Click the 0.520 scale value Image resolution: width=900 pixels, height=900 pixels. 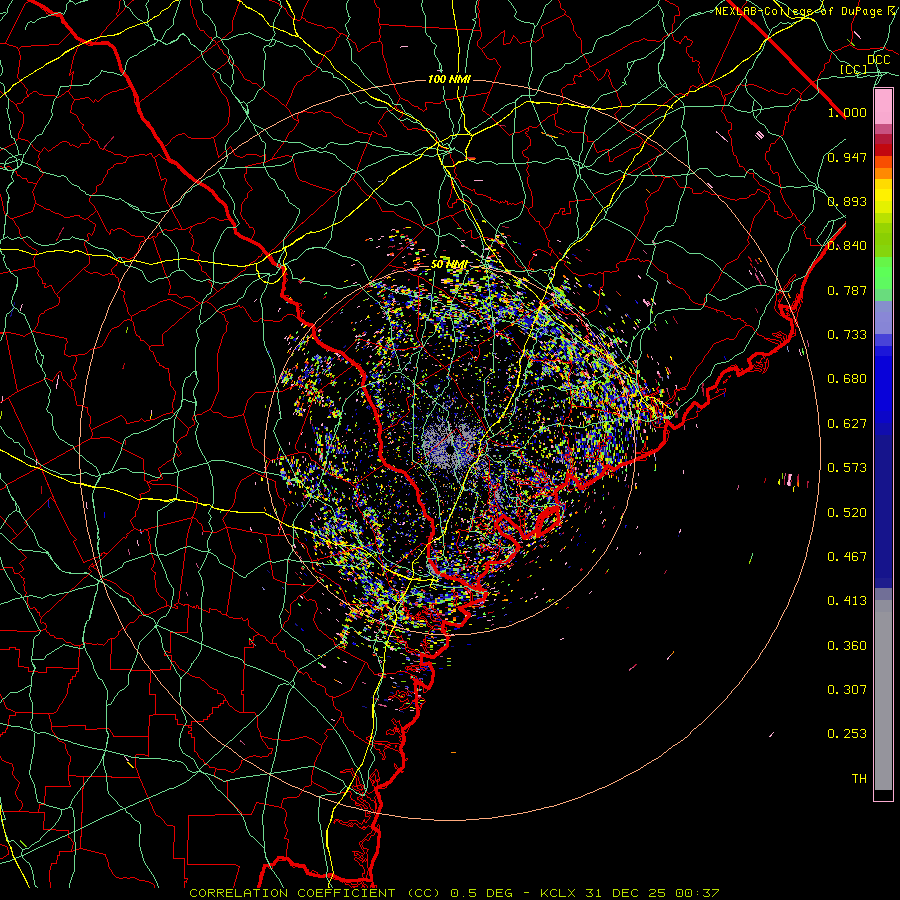847,513
